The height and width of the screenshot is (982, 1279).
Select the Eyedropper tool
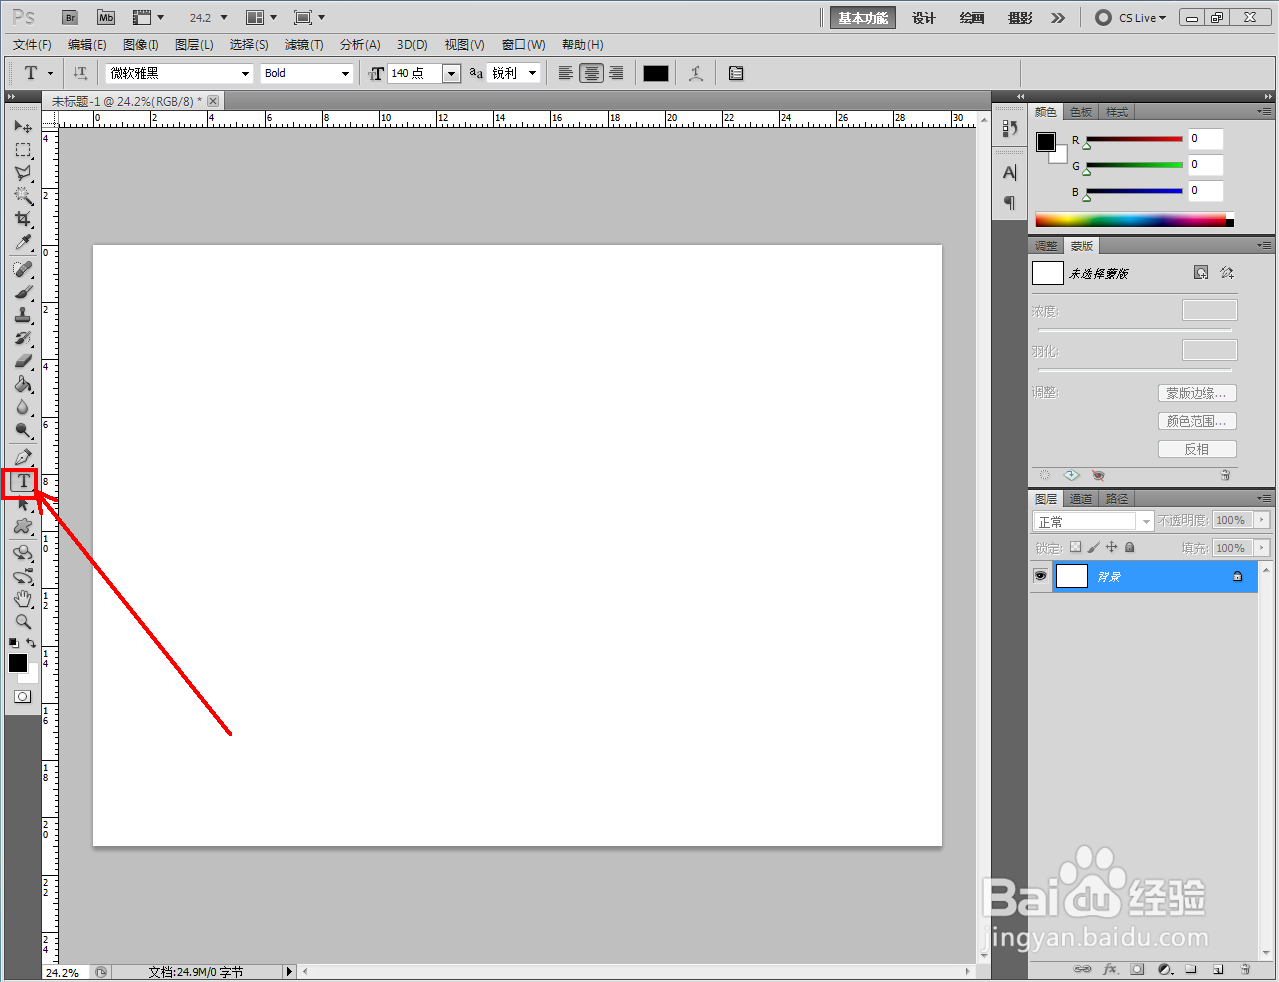pyautogui.click(x=23, y=243)
